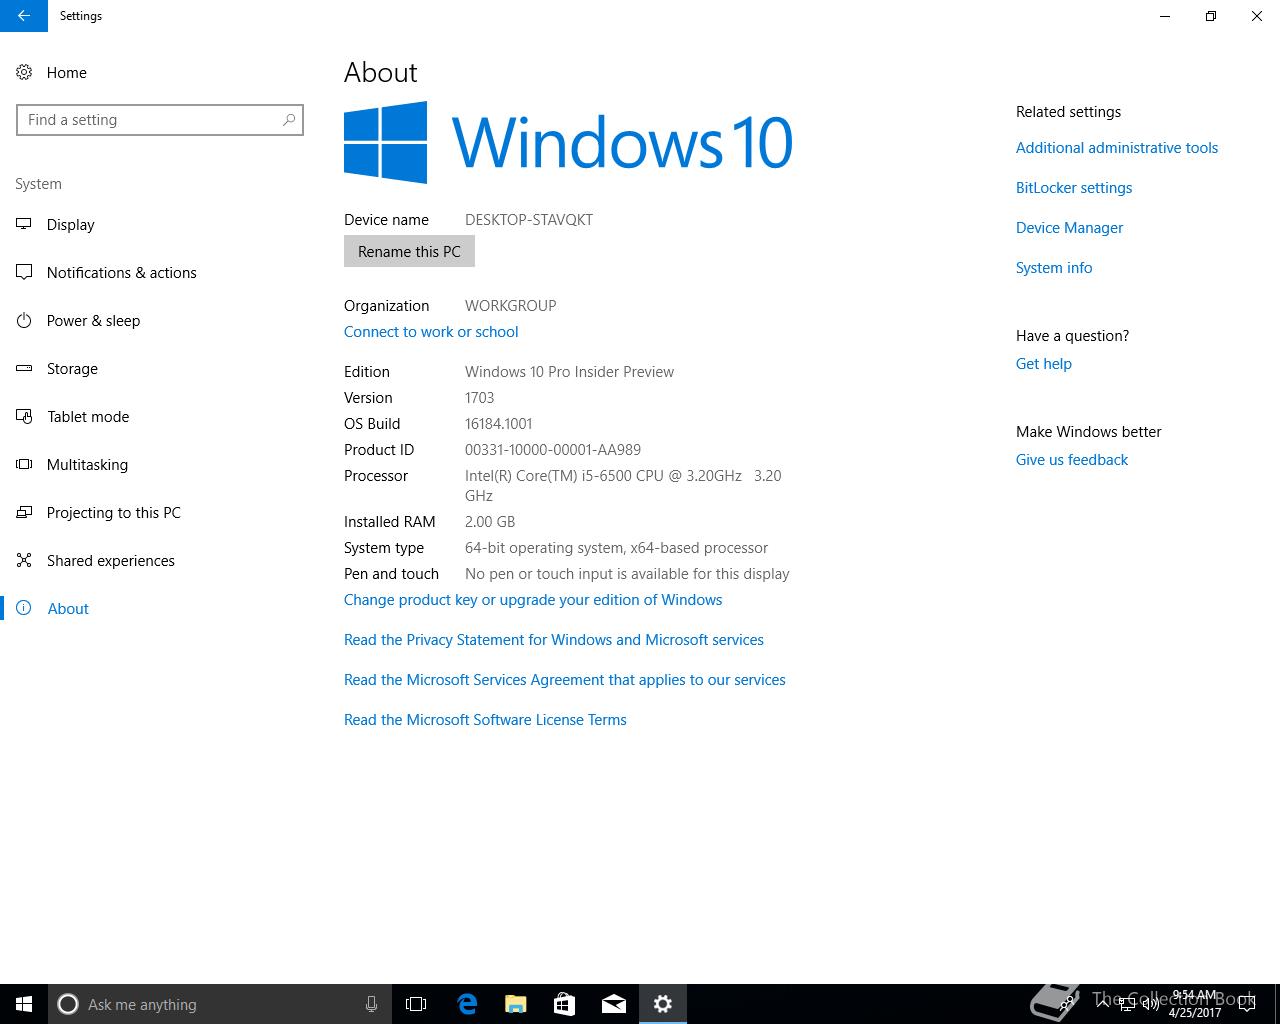This screenshot has width=1280, height=1024.
Task: Click the BitLocker settings link
Action: [1074, 188]
